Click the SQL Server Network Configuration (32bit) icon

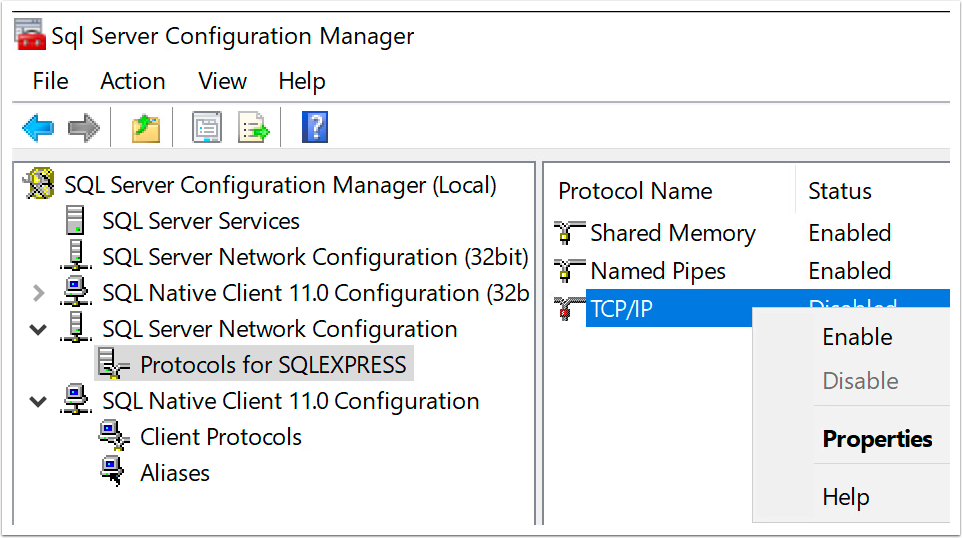click(x=76, y=256)
